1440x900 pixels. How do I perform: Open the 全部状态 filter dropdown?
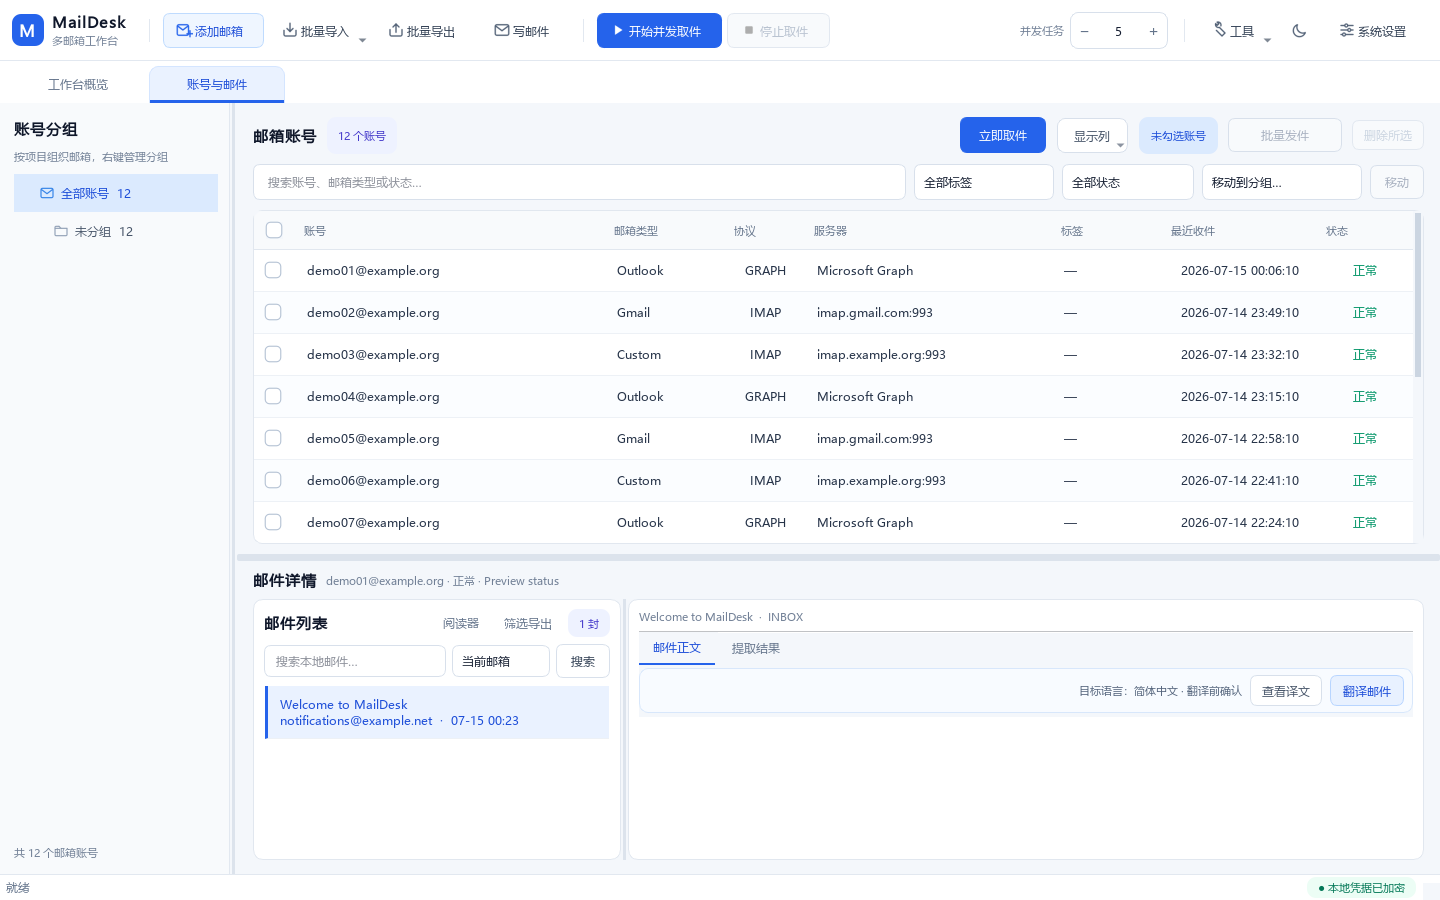[x=1128, y=182]
